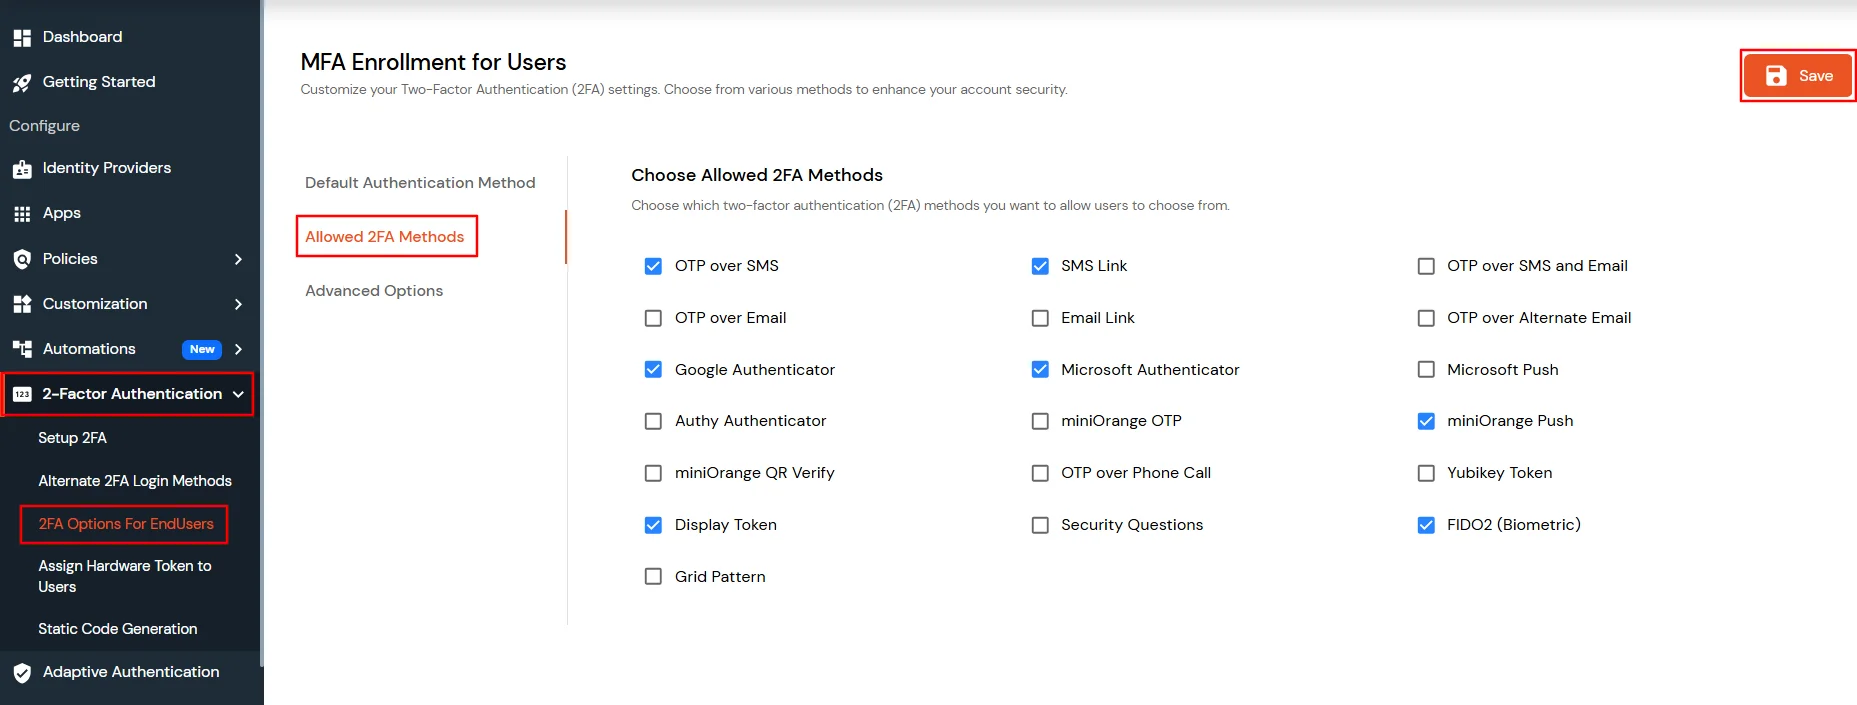This screenshot has height=705, width=1857.
Task: Switch to the Advanced Options tab
Action: [374, 291]
